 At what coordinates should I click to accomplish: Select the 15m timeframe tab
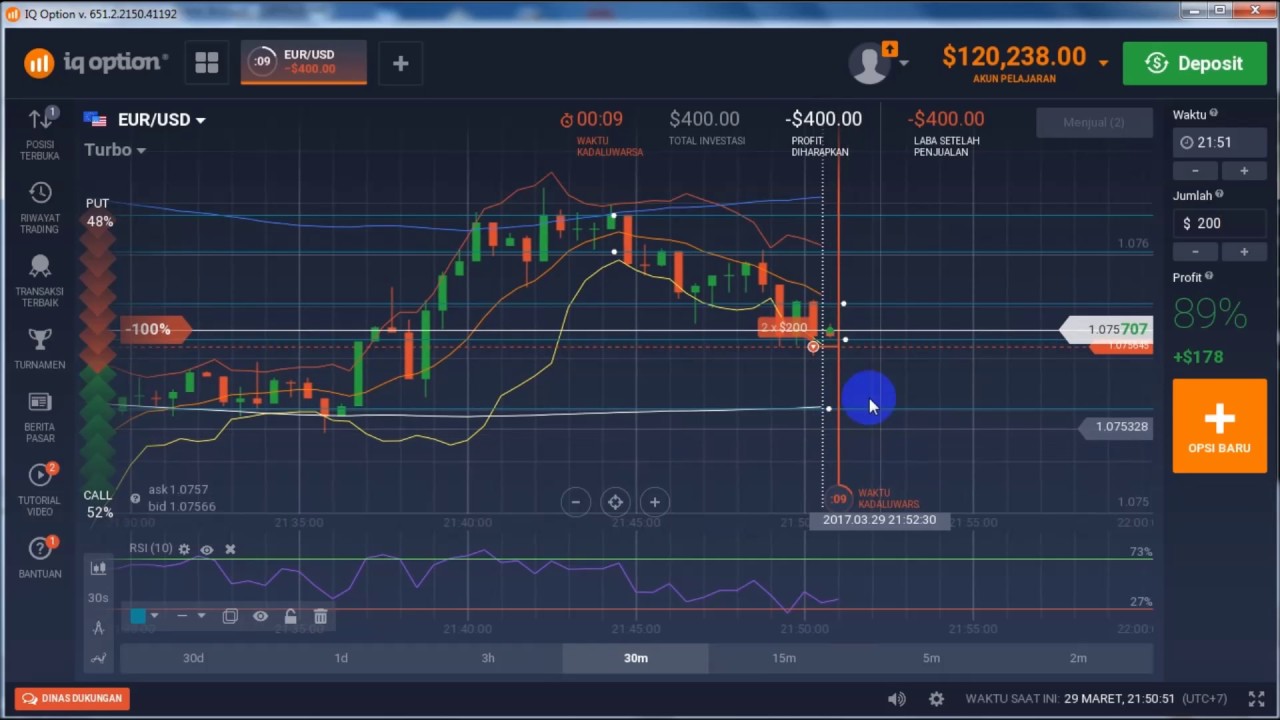784,658
